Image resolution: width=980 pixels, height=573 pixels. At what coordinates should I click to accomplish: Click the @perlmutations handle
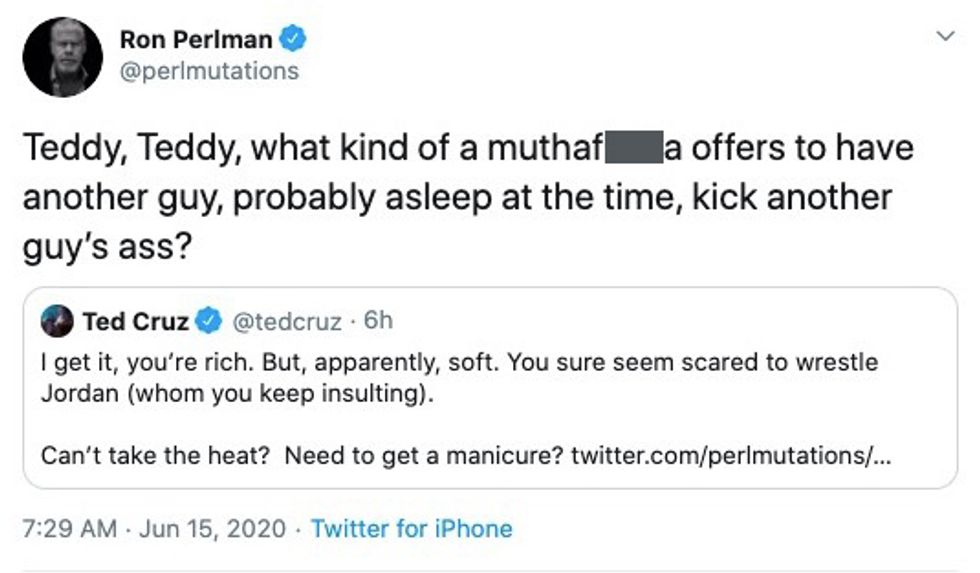click(208, 72)
